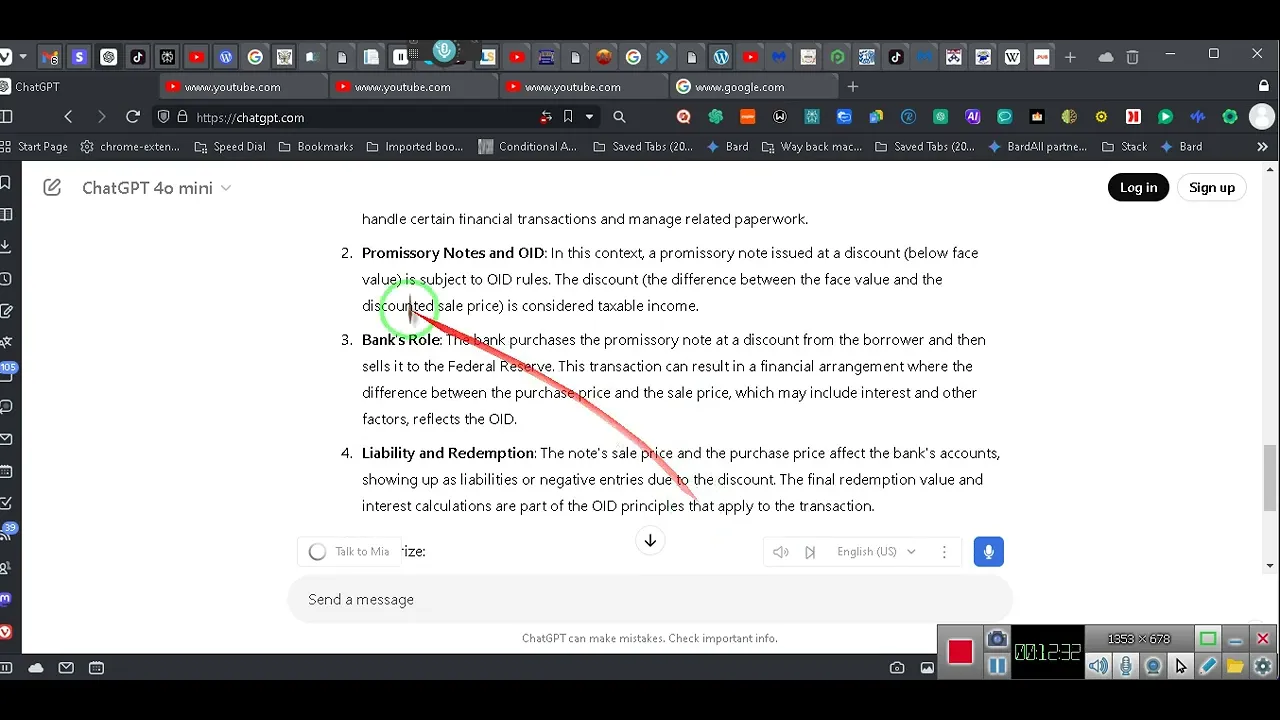This screenshot has width=1280, height=720.
Task: Click the red stop recording button
Action: [x=960, y=652]
